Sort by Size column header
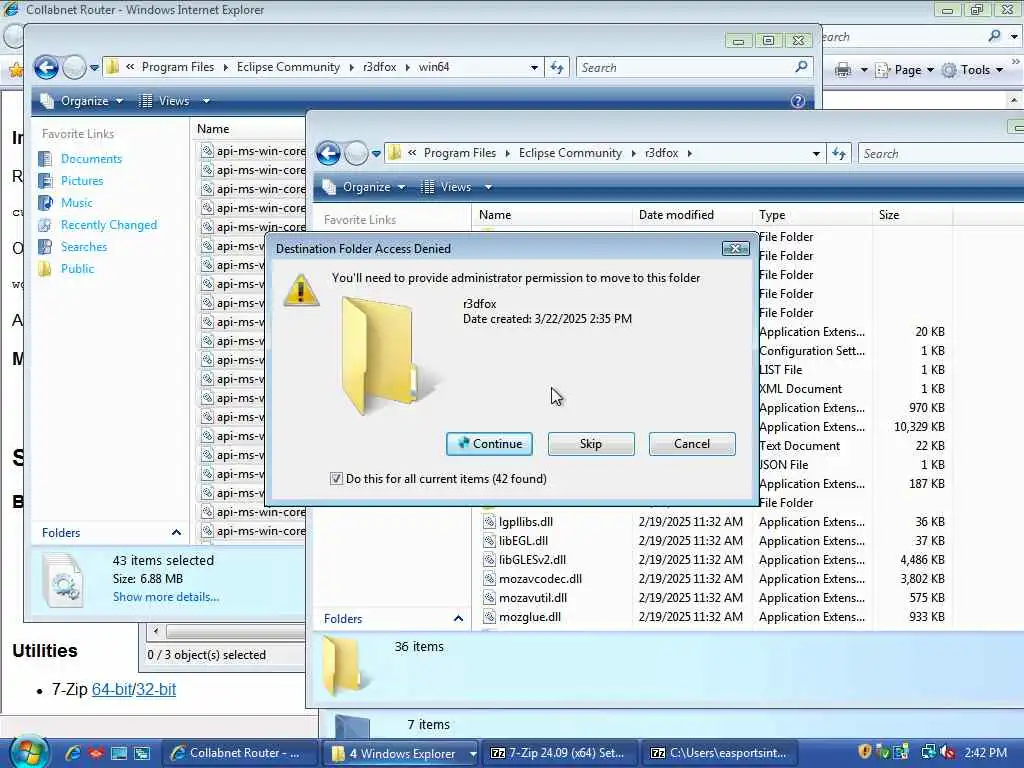The width and height of the screenshot is (1024, 768). (889, 215)
